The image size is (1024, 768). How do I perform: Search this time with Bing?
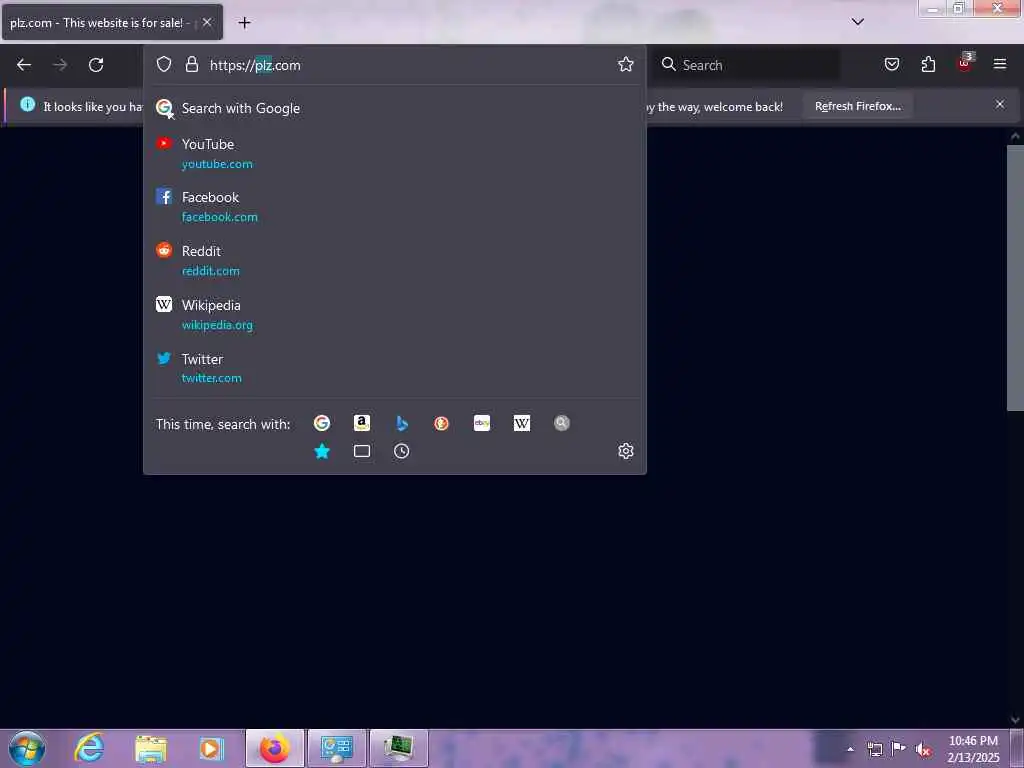click(402, 423)
